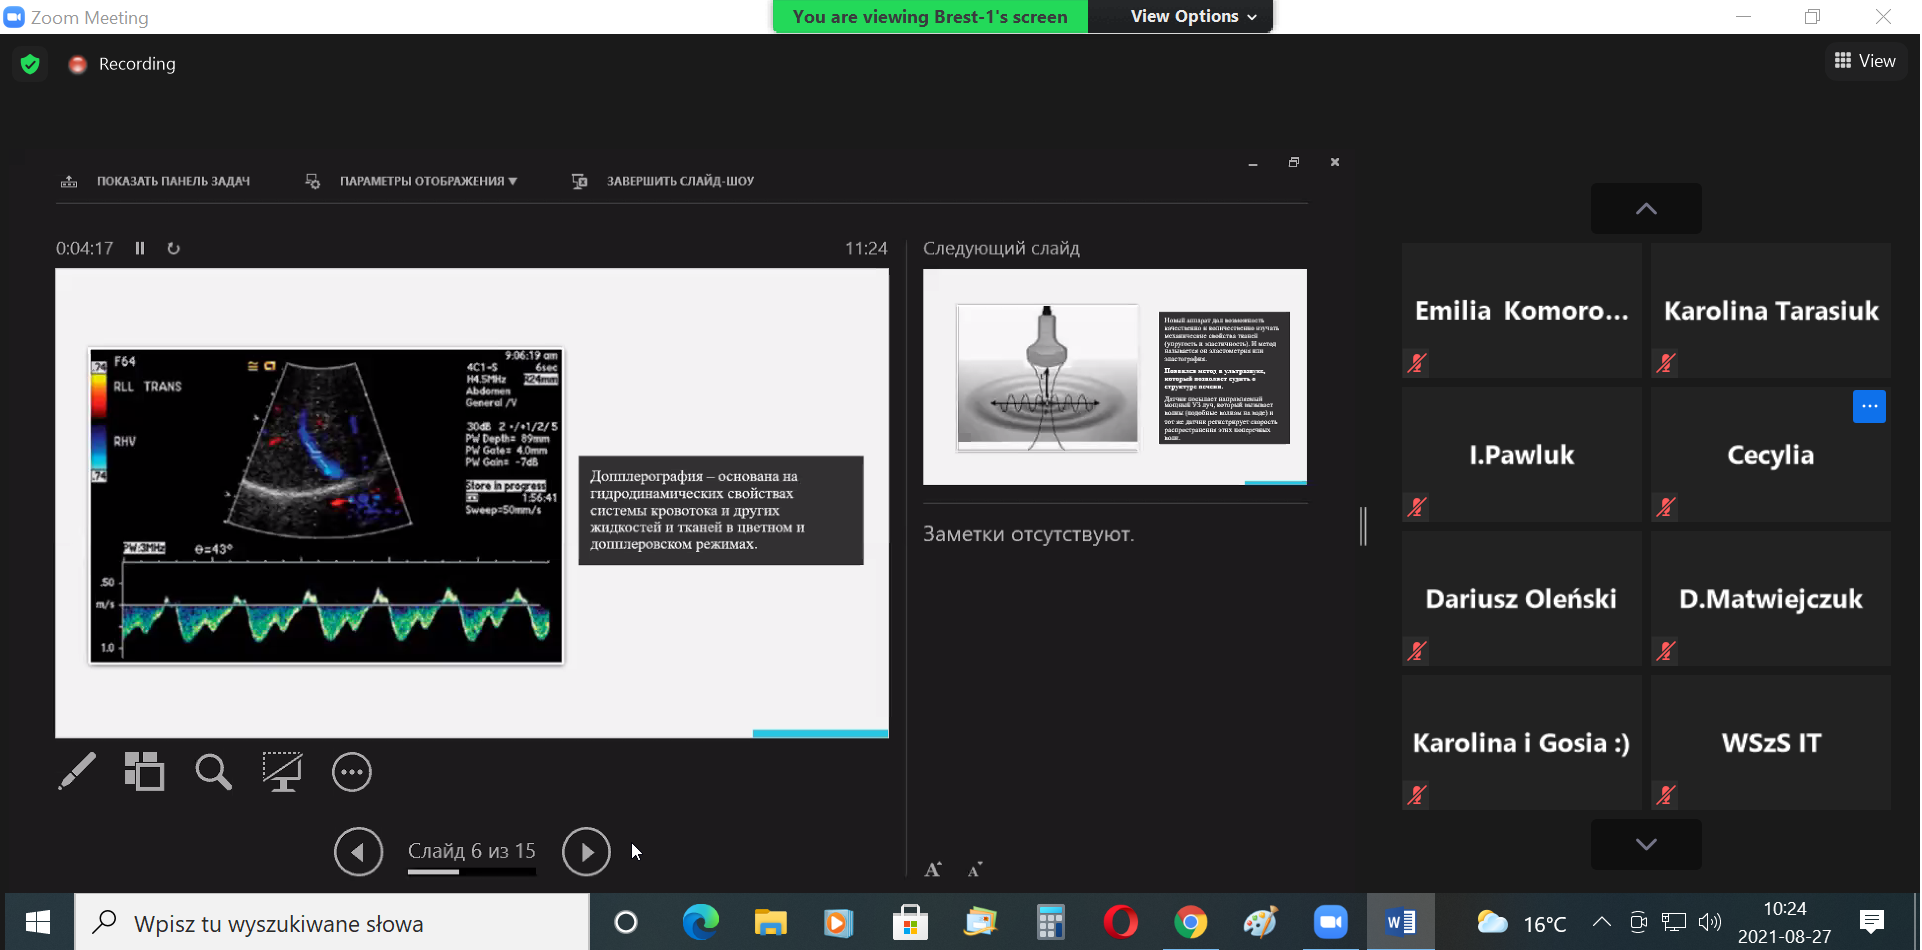Click the decrease notes text size icon
This screenshot has width=1922, height=950.
click(975, 869)
